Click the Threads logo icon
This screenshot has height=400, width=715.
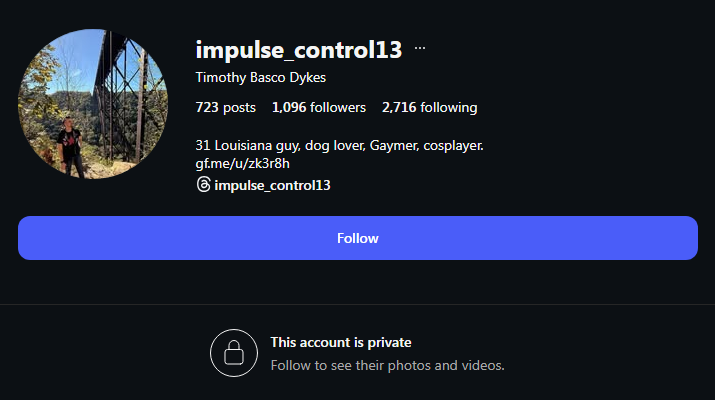point(204,185)
